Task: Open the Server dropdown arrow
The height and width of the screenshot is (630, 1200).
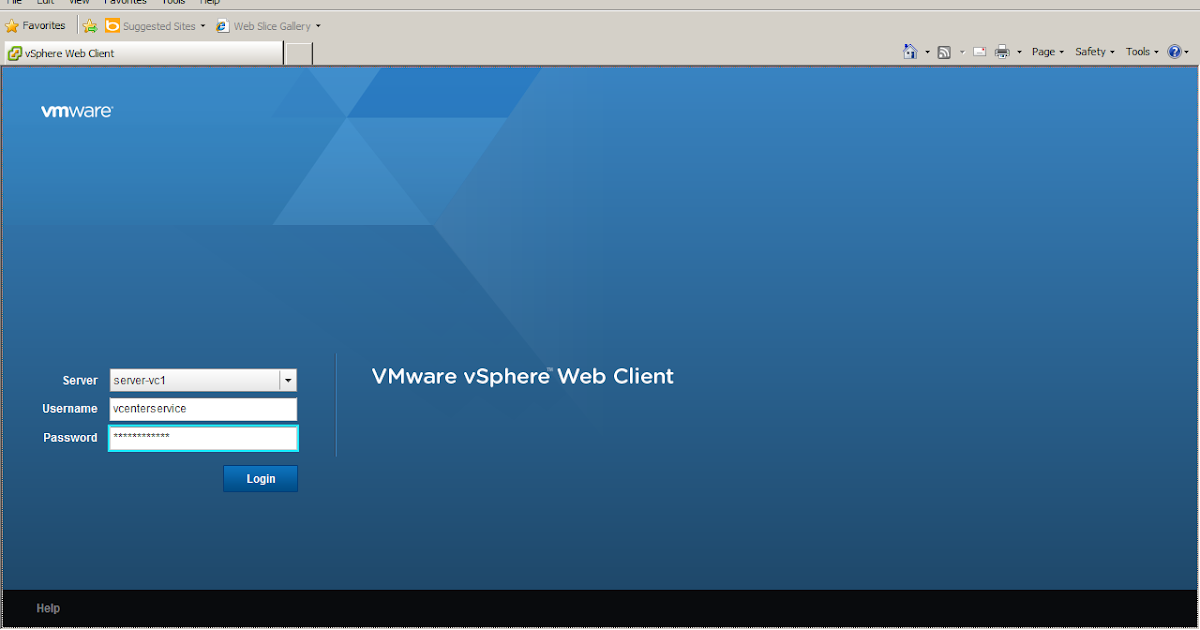Action: (x=288, y=380)
